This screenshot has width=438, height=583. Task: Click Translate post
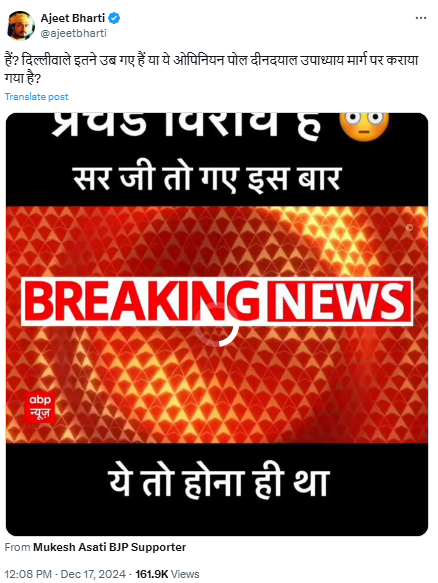coord(36,97)
